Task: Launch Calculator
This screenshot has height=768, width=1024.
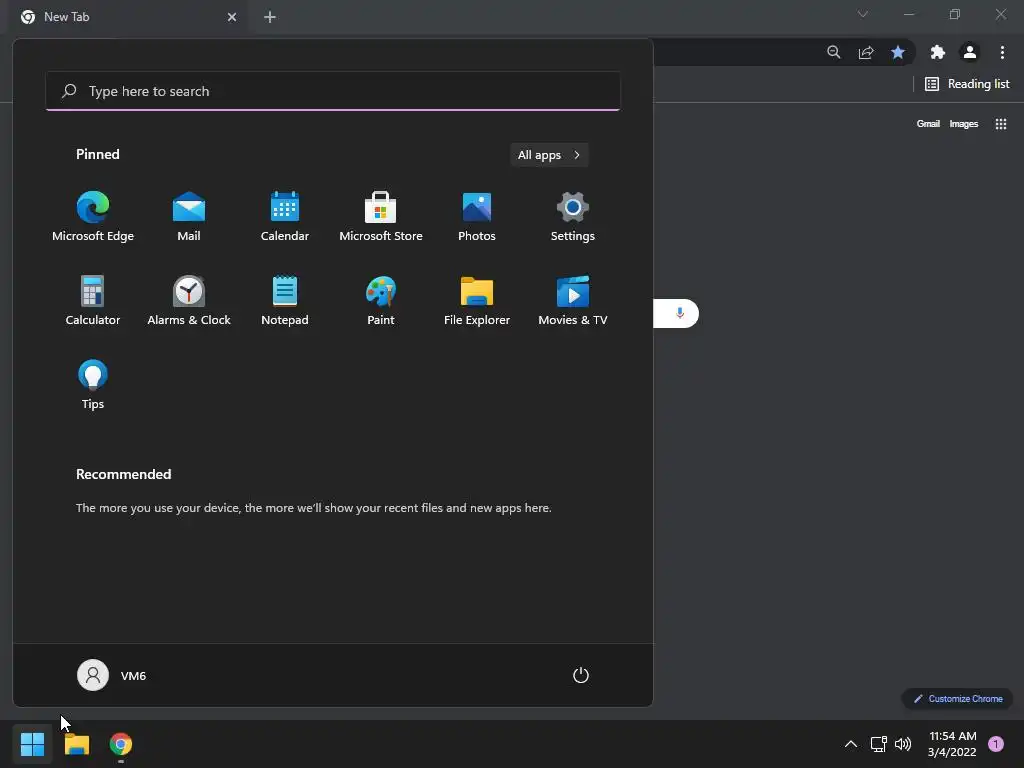Action: (x=93, y=301)
